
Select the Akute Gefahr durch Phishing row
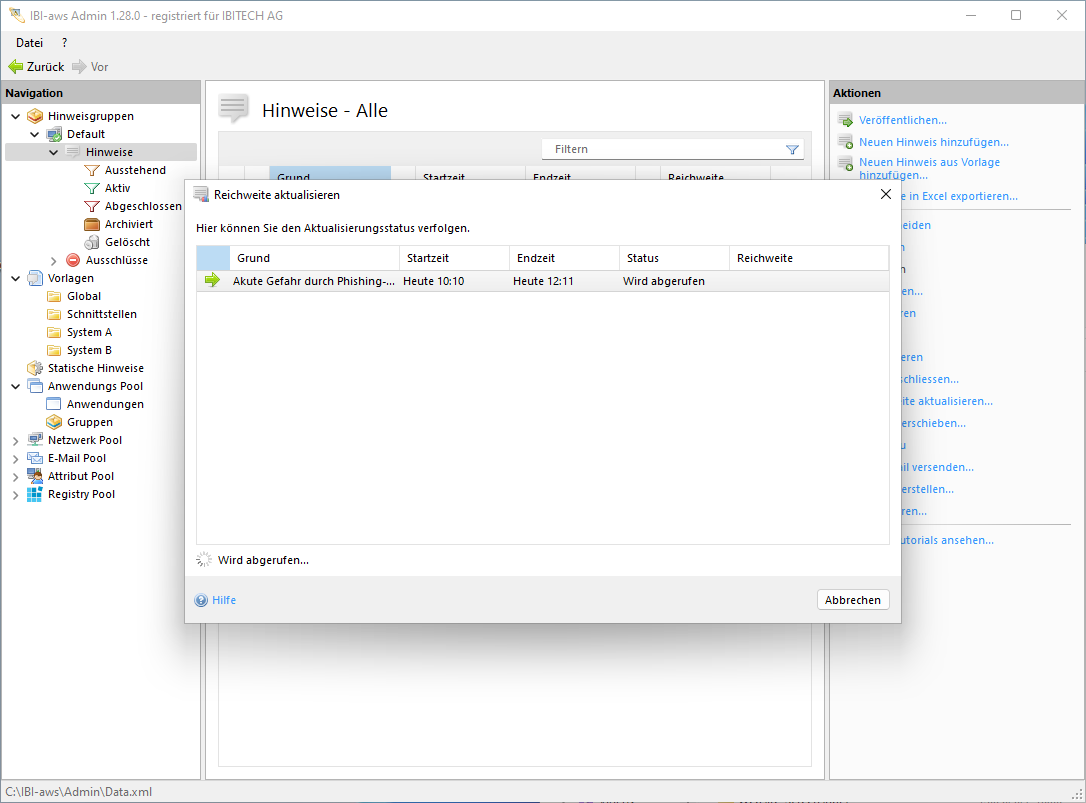(x=314, y=281)
